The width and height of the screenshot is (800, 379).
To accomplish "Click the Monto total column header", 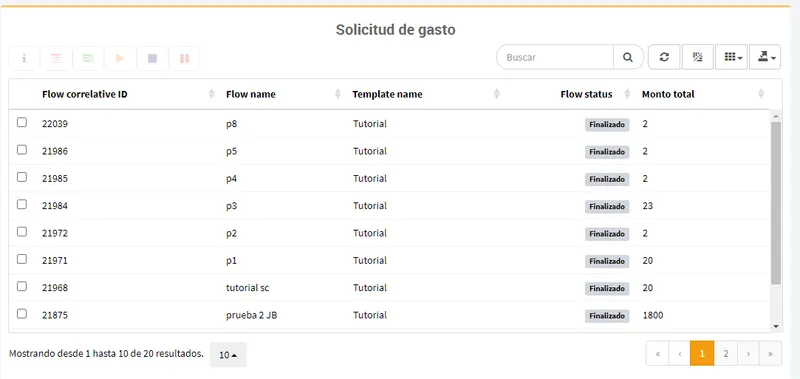I will pyautogui.click(x=668, y=94).
